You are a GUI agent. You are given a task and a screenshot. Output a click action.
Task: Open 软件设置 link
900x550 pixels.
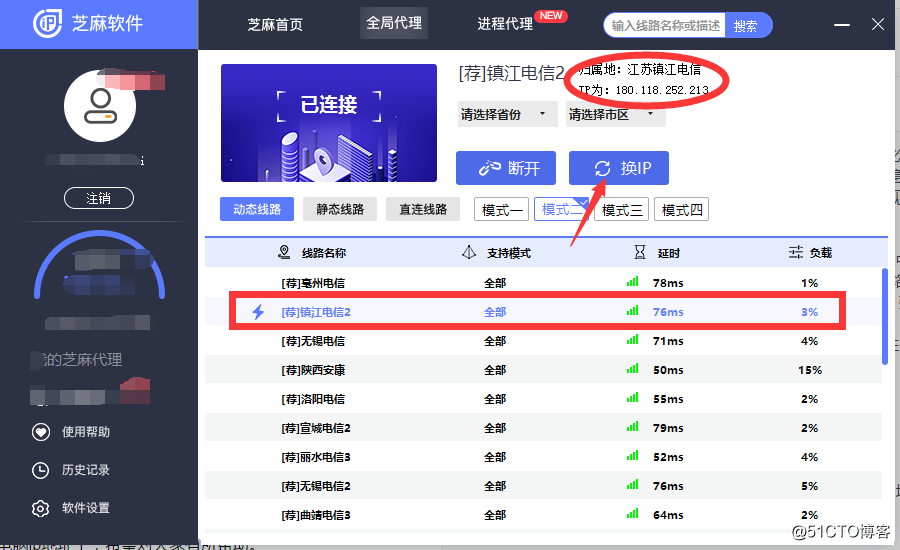(86, 508)
